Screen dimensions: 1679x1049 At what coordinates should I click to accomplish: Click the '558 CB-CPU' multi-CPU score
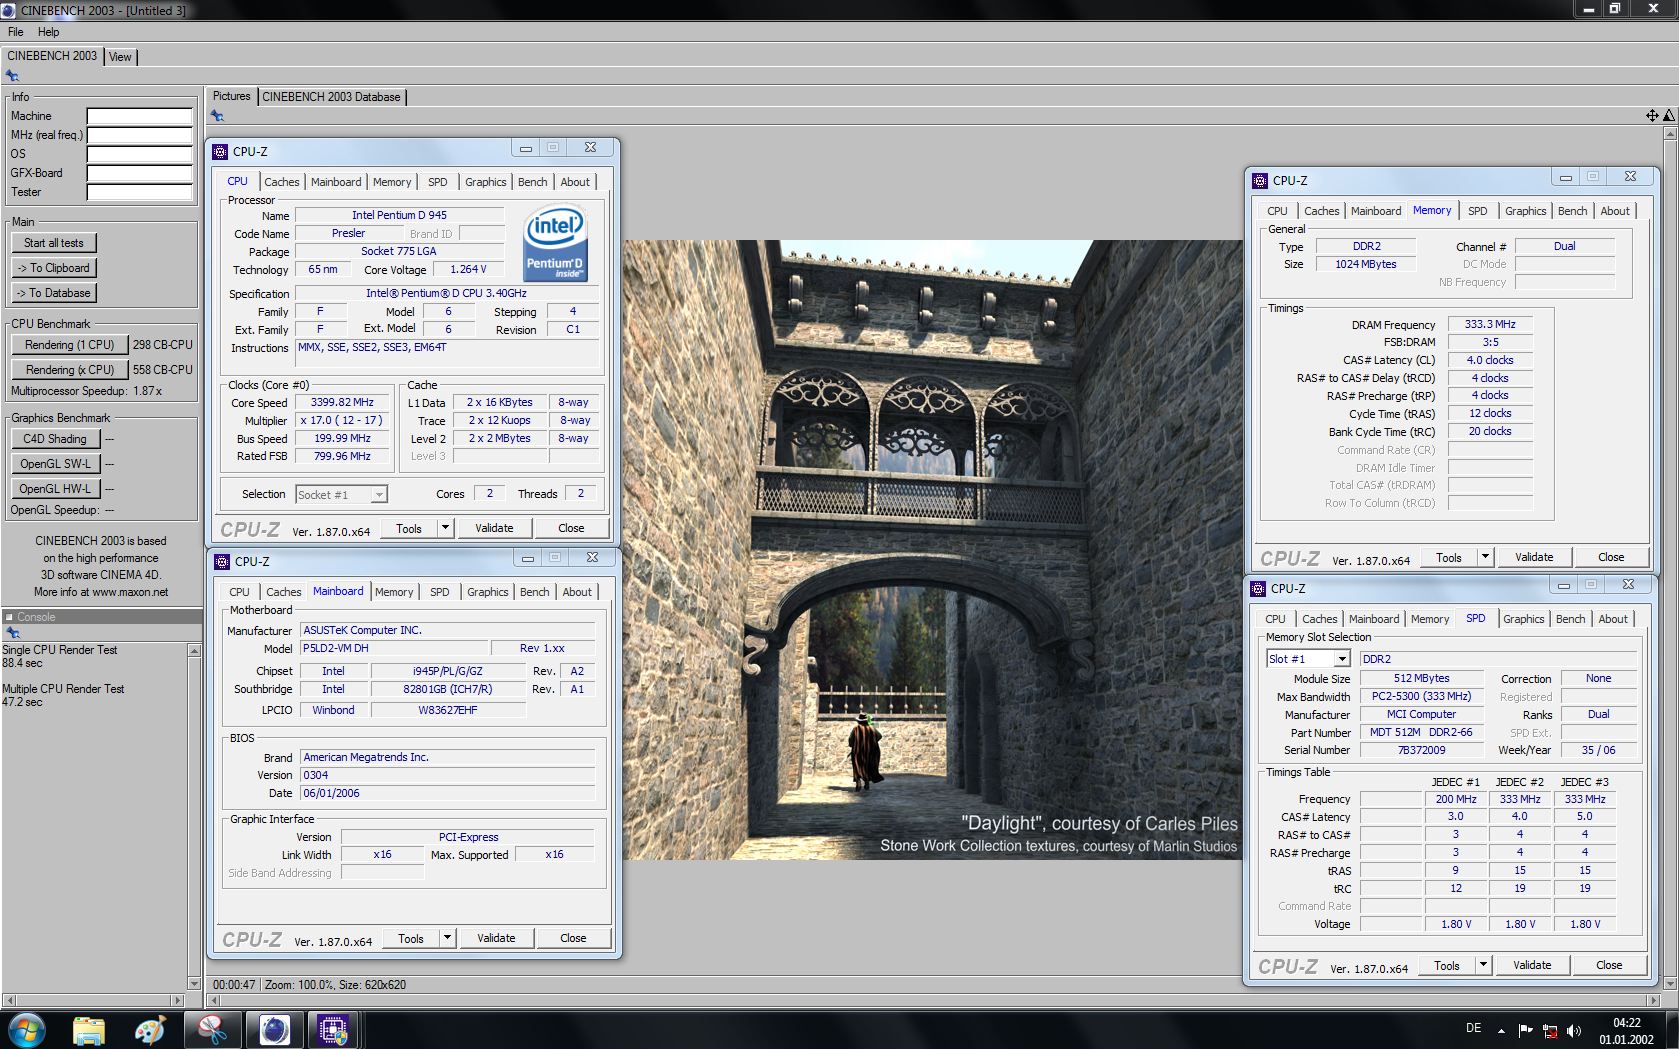pos(163,370)
